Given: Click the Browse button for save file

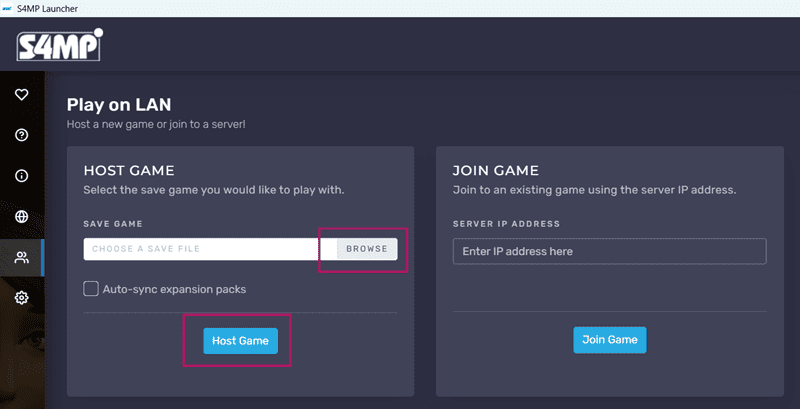Looking at the screenshot, I should pos(367,249).
